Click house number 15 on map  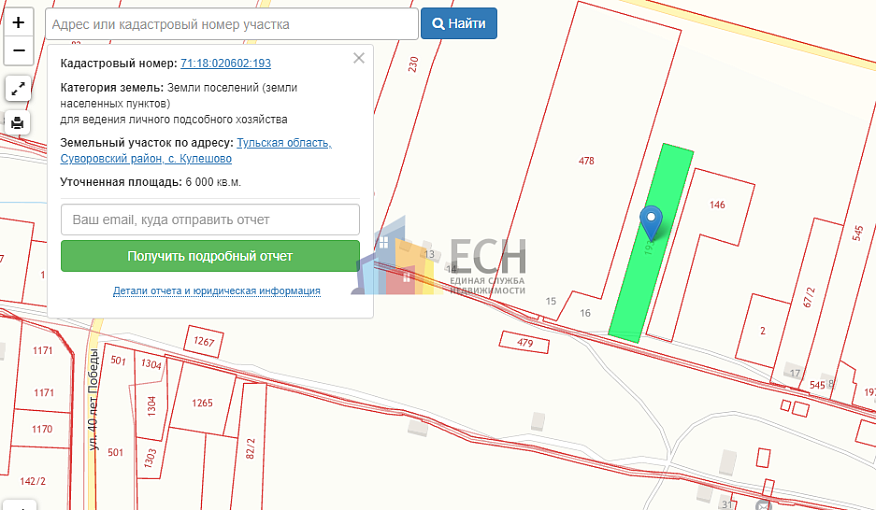[x=551, y=301]
